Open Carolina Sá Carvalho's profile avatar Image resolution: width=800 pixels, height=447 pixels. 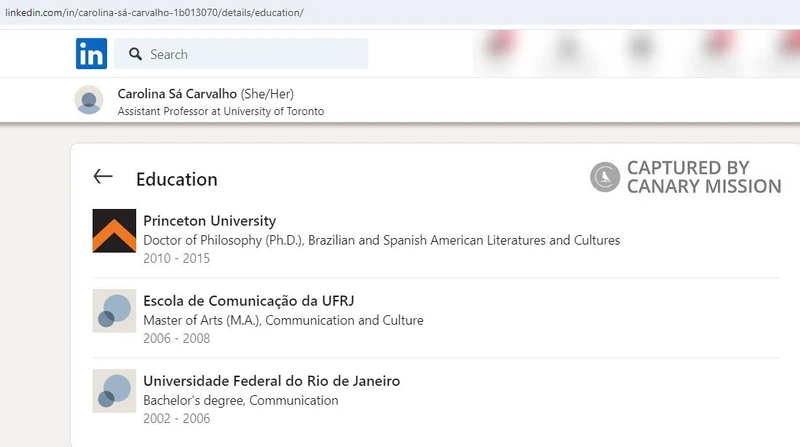(x=89, y=100)
